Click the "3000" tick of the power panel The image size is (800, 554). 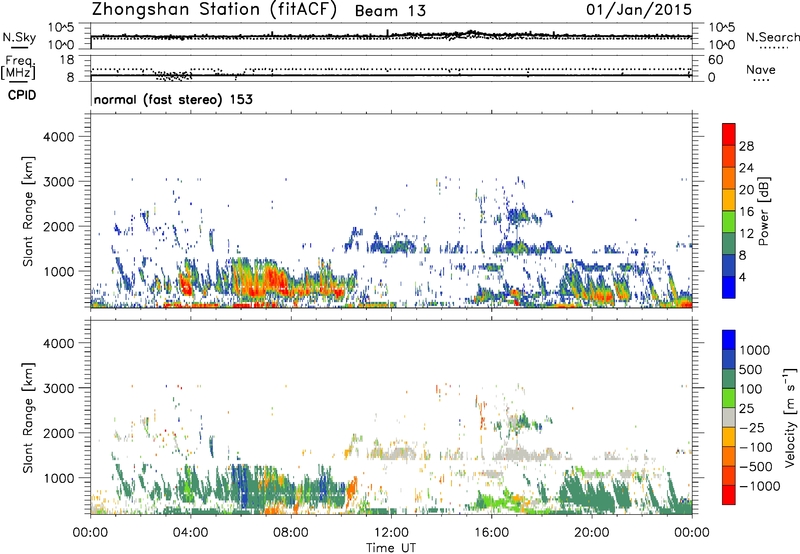click(x=59, y=182)
